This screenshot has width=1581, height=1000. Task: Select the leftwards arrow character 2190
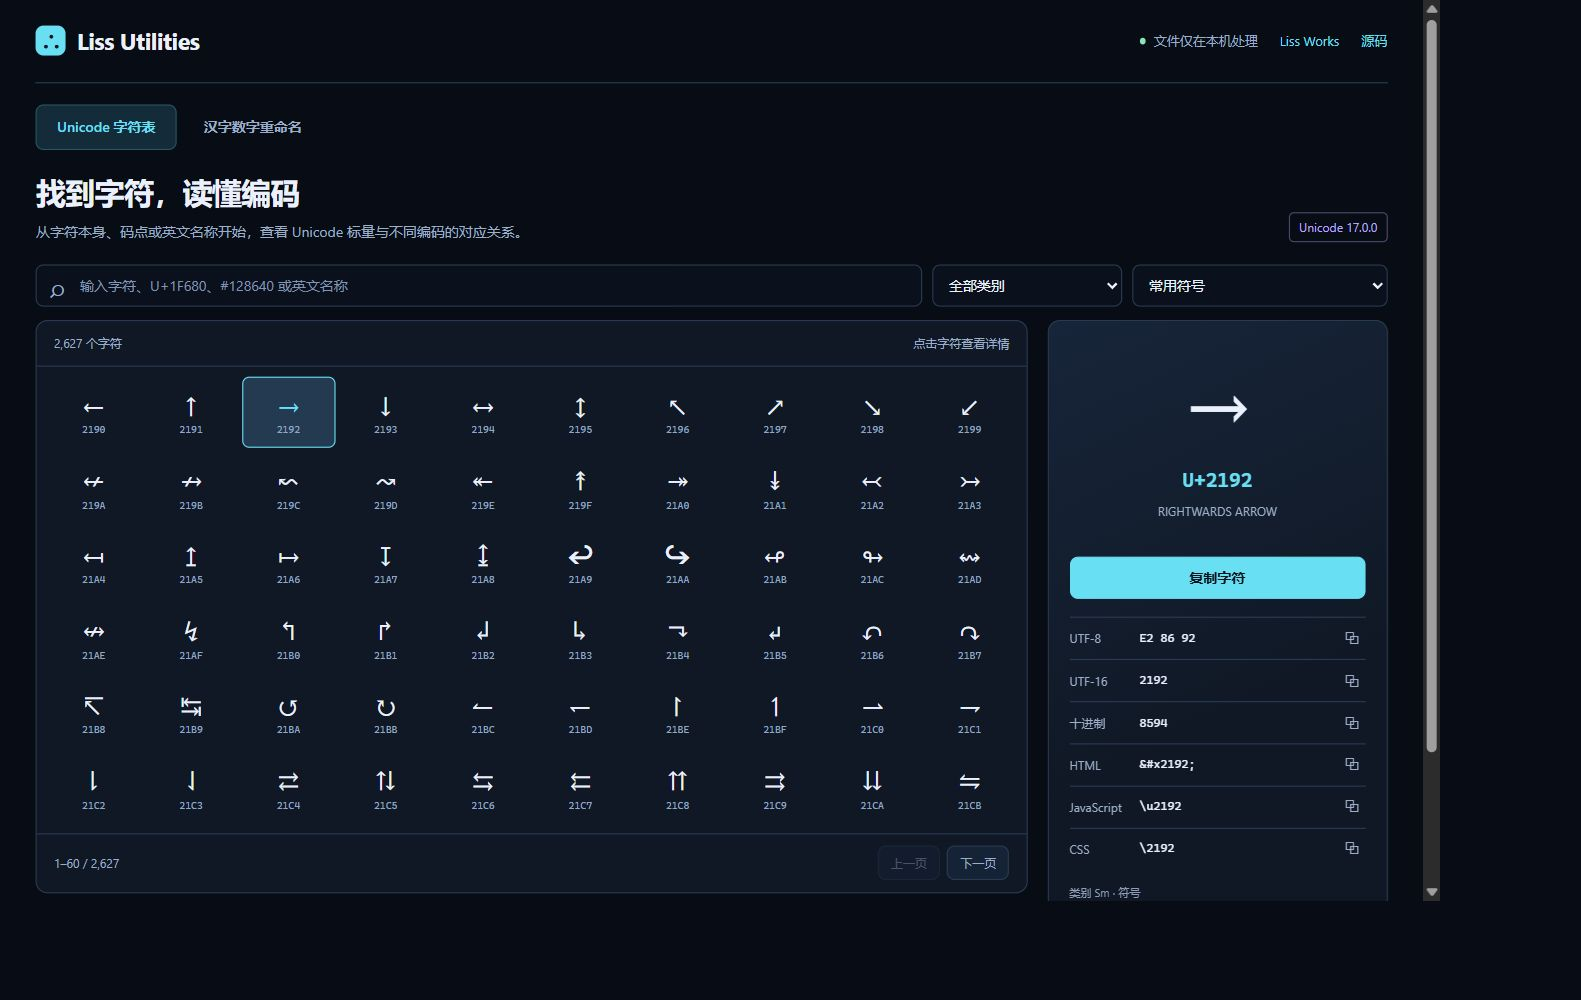(94, 412)
